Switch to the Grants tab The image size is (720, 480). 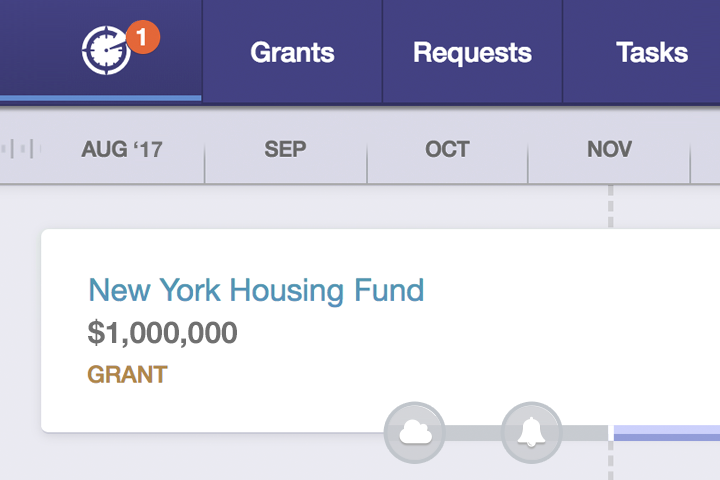(292, 52)
